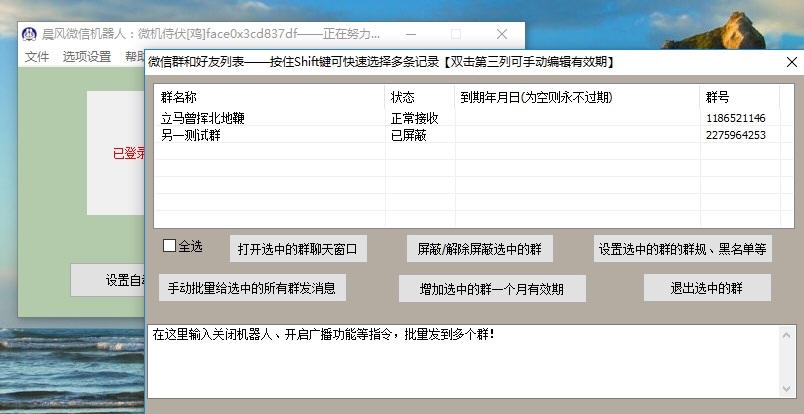This screenshot has height=414, width=804.
Task: Click the text box scrollbar up arrow
Action: pos(787,335)
